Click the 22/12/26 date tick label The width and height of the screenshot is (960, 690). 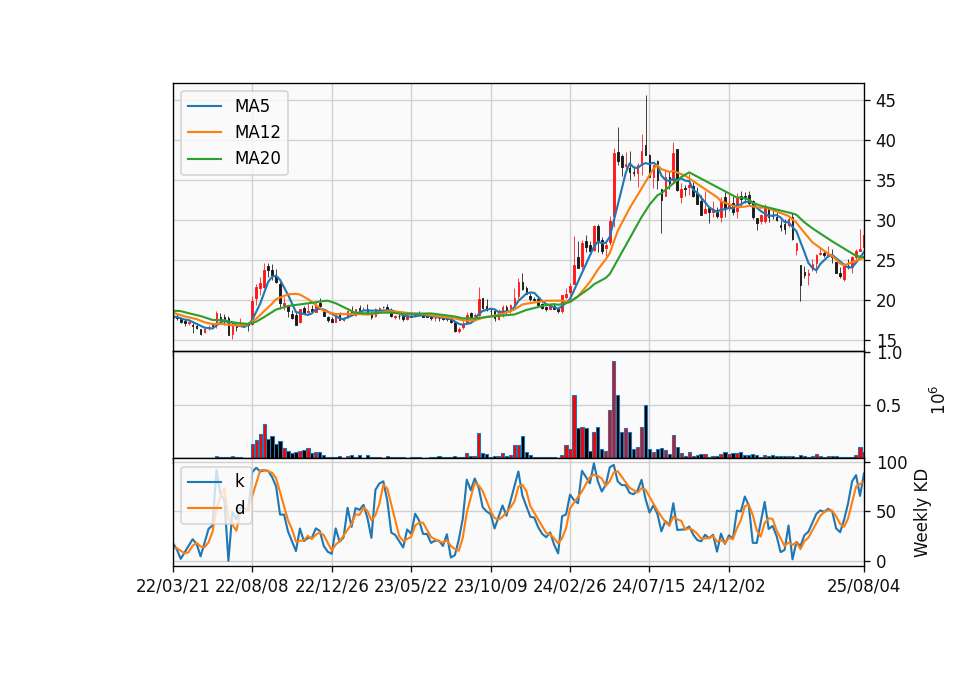click(332, 586)
